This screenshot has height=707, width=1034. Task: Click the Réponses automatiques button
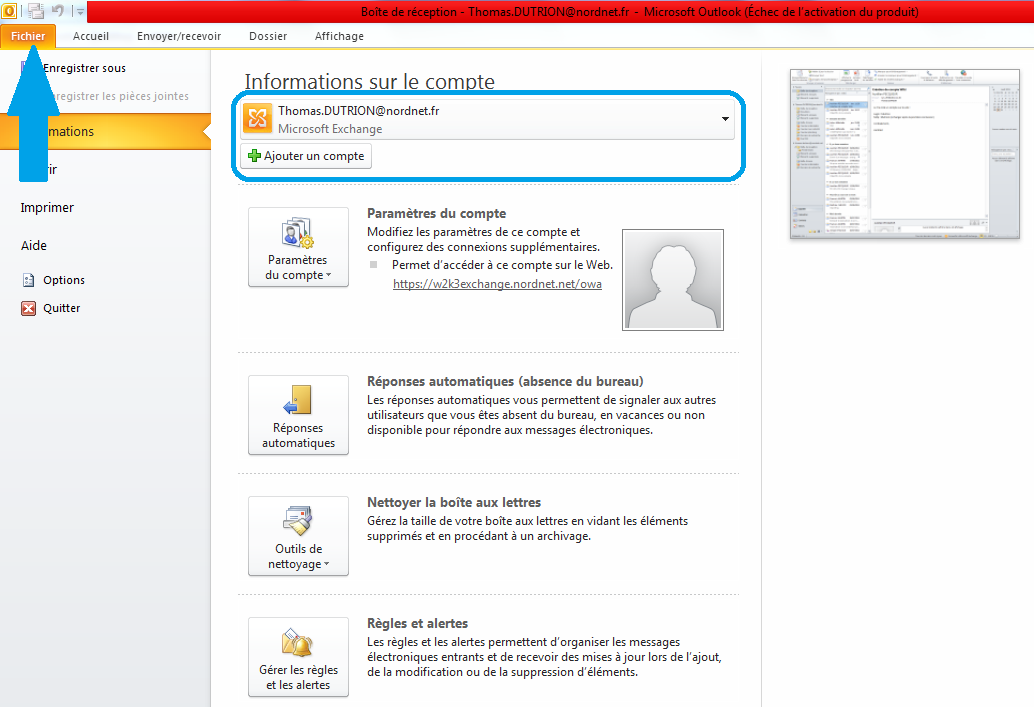(298, 415)
